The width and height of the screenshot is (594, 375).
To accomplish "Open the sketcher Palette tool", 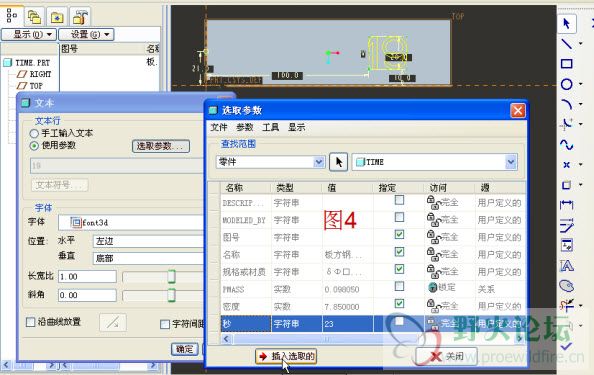I will [x=567, y=286].
